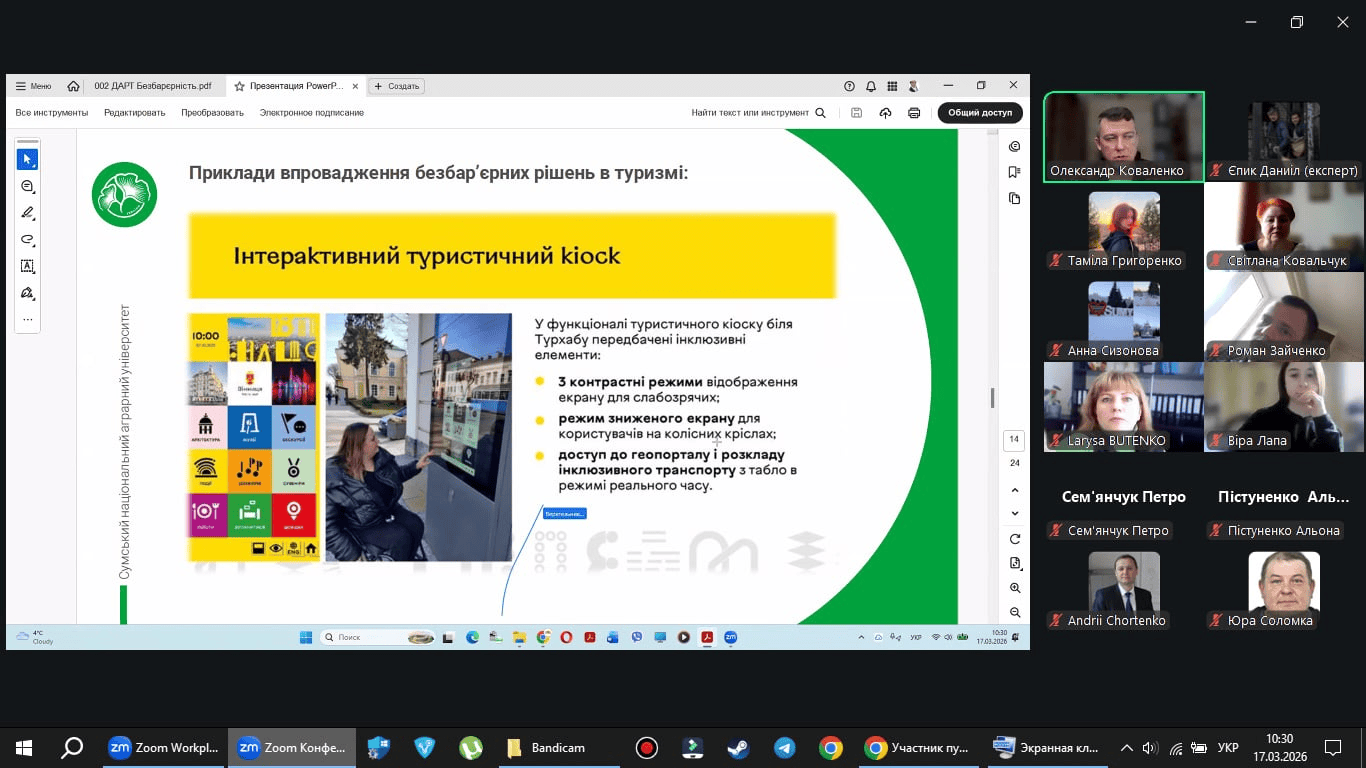Open Редактировать menu item
The height and width of the screenshot is (768, 1366).
(x=134, y=113)
